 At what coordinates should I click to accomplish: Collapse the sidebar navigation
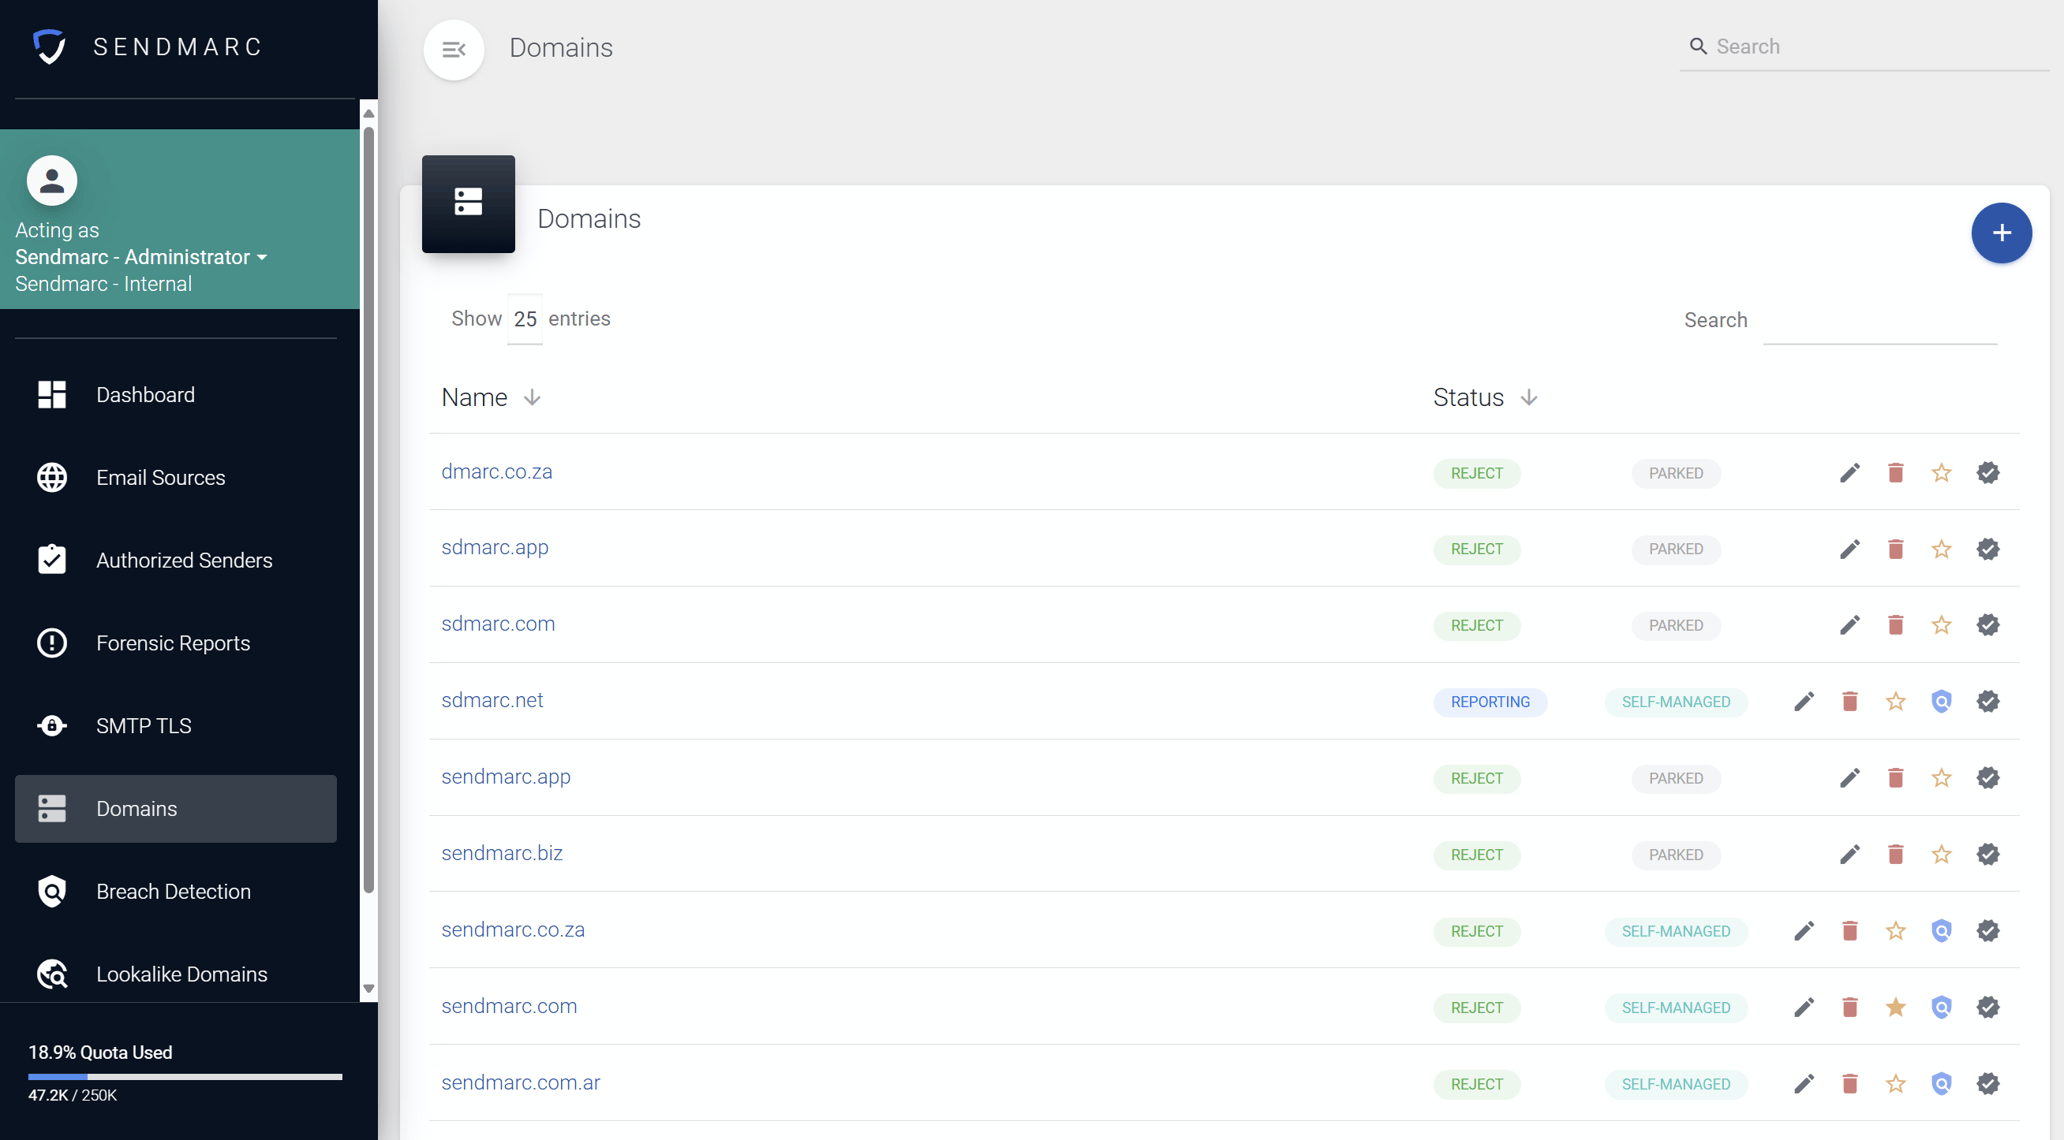click(453, 49)
